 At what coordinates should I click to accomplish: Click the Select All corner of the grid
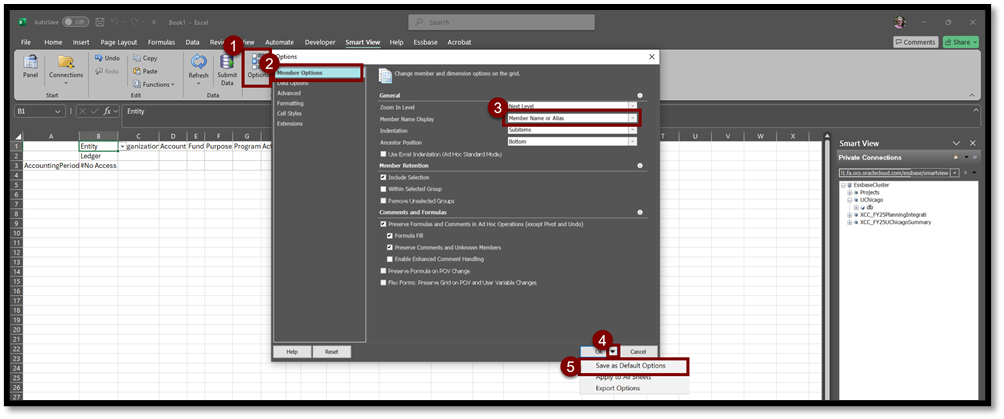pyautogui.click(x=18, y=136)
